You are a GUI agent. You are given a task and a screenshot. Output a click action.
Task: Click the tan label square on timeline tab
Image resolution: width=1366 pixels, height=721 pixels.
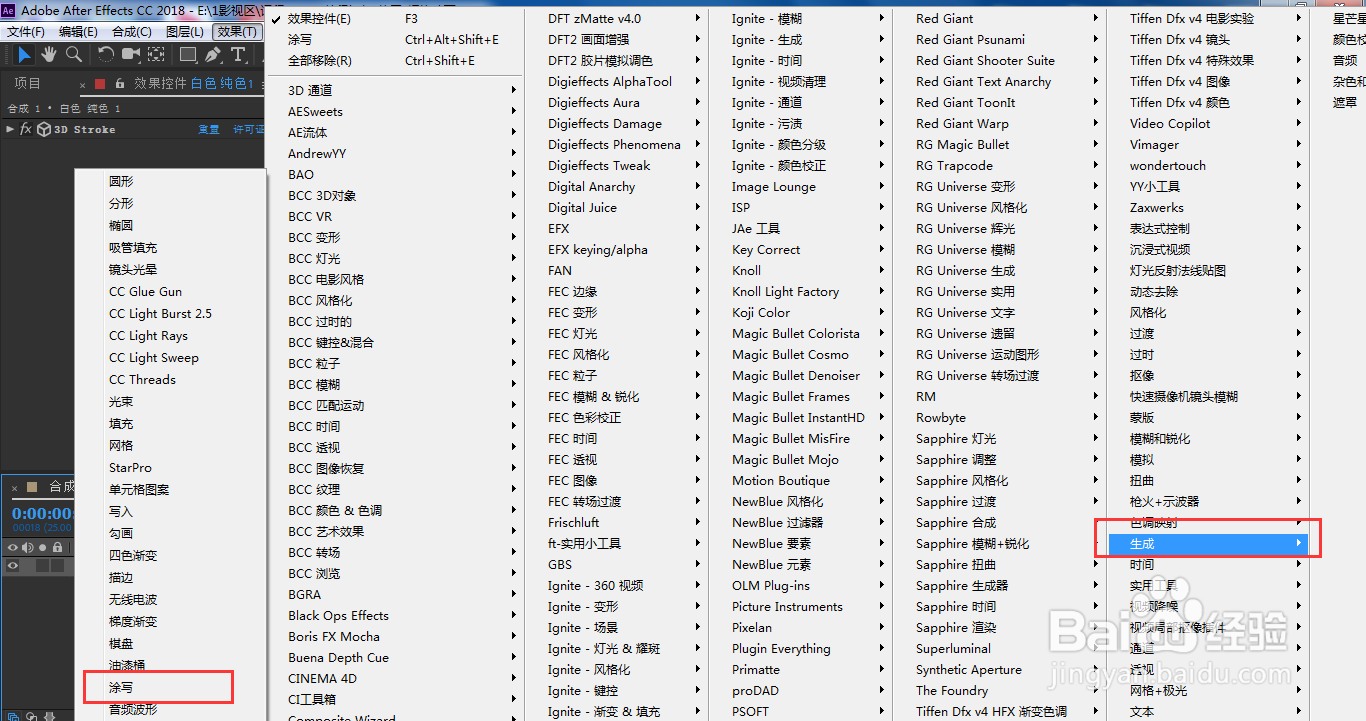tap(32, 487)
